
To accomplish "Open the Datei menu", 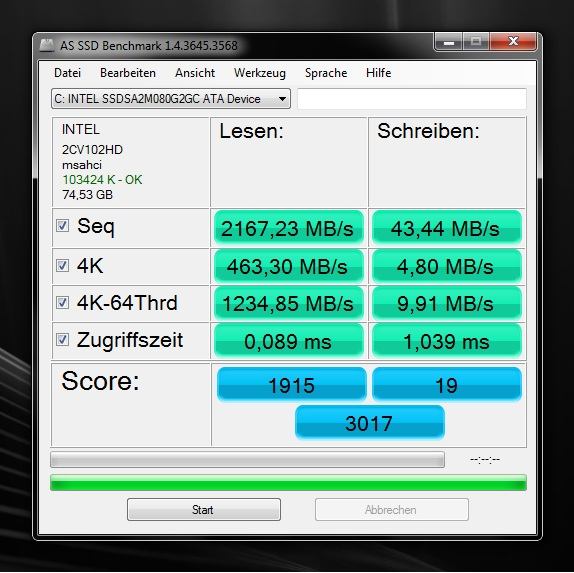I will (x=67, y=73).
